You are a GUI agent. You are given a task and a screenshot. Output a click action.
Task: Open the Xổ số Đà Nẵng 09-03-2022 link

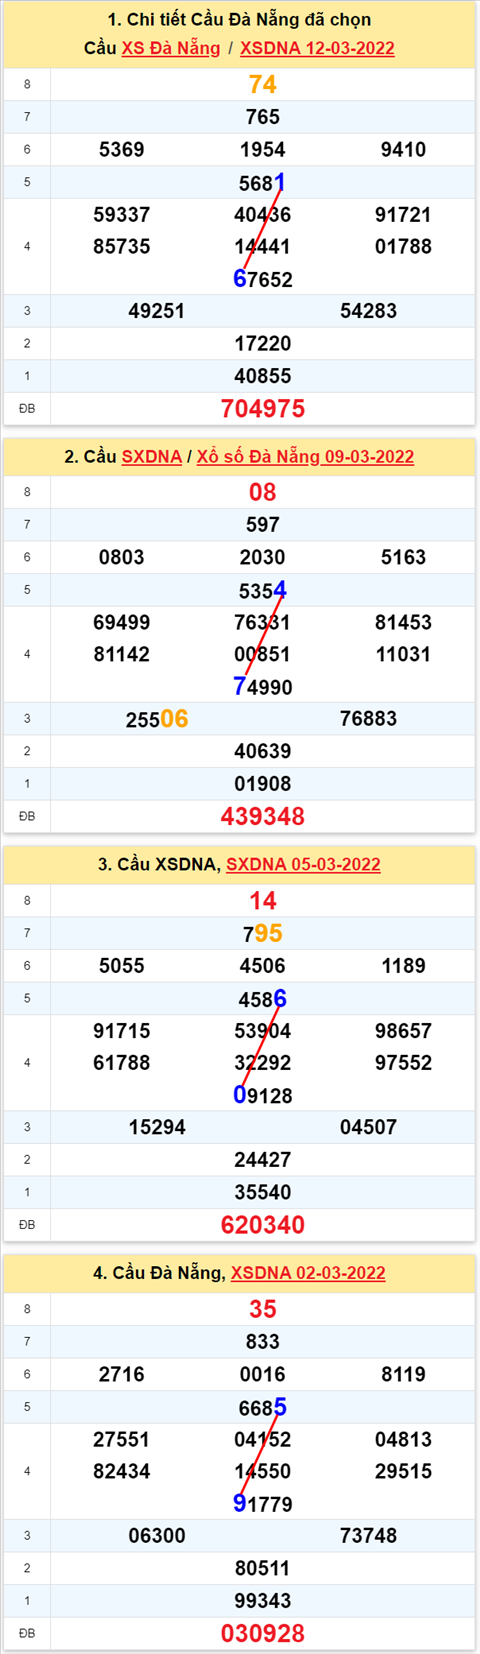(x=305, y=456)
